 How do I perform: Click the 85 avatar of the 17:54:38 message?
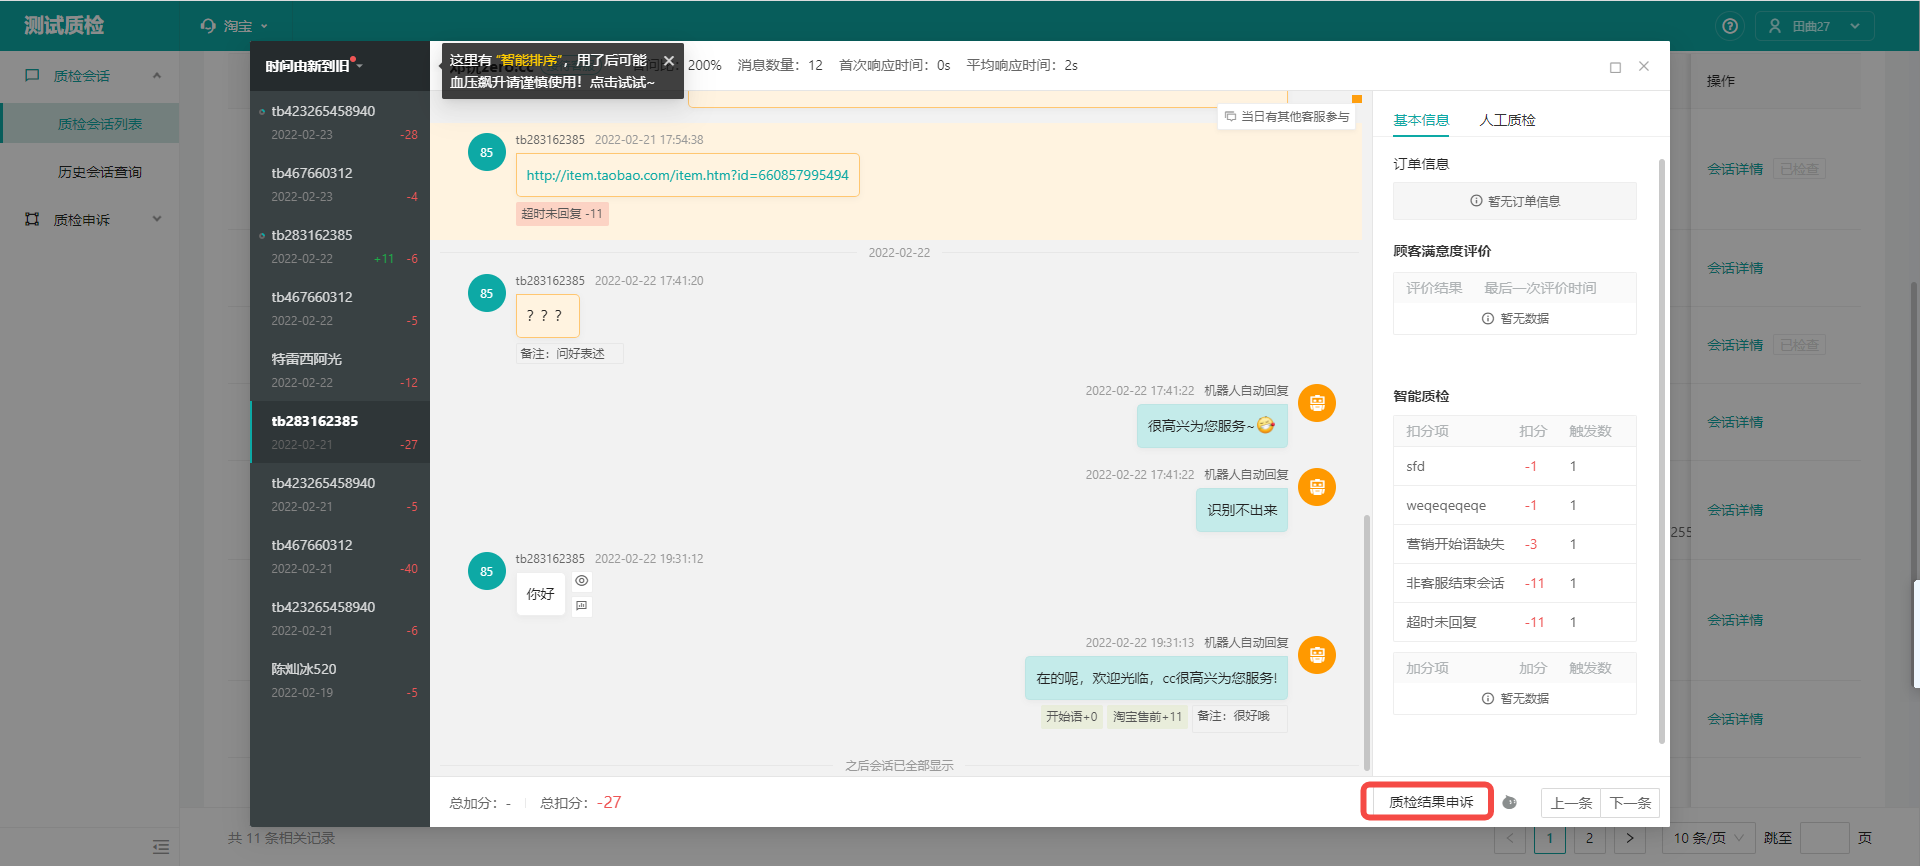(487, 153)
